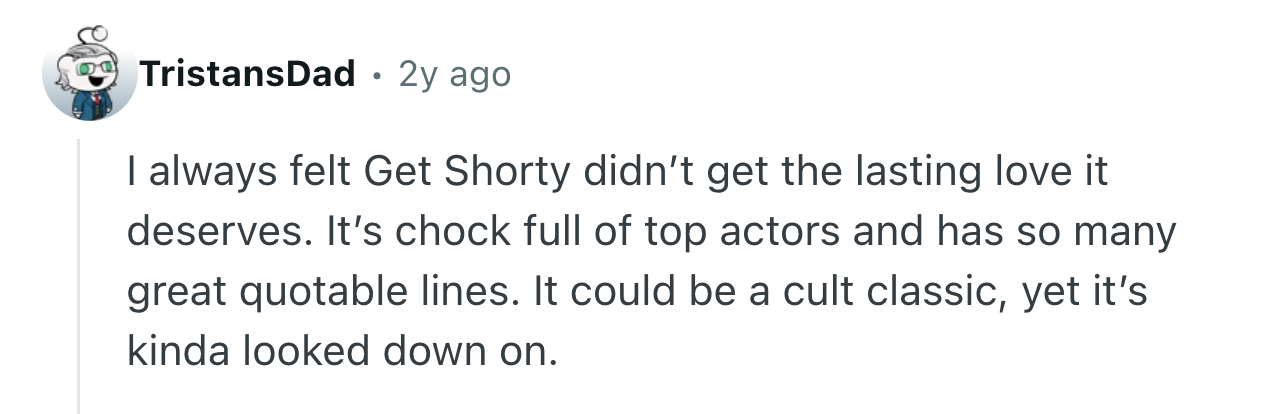The height and width of the screenshot is (414, 1280).
Task: Click the dot separator before the timestamp
Action: (x=375, y=74)
